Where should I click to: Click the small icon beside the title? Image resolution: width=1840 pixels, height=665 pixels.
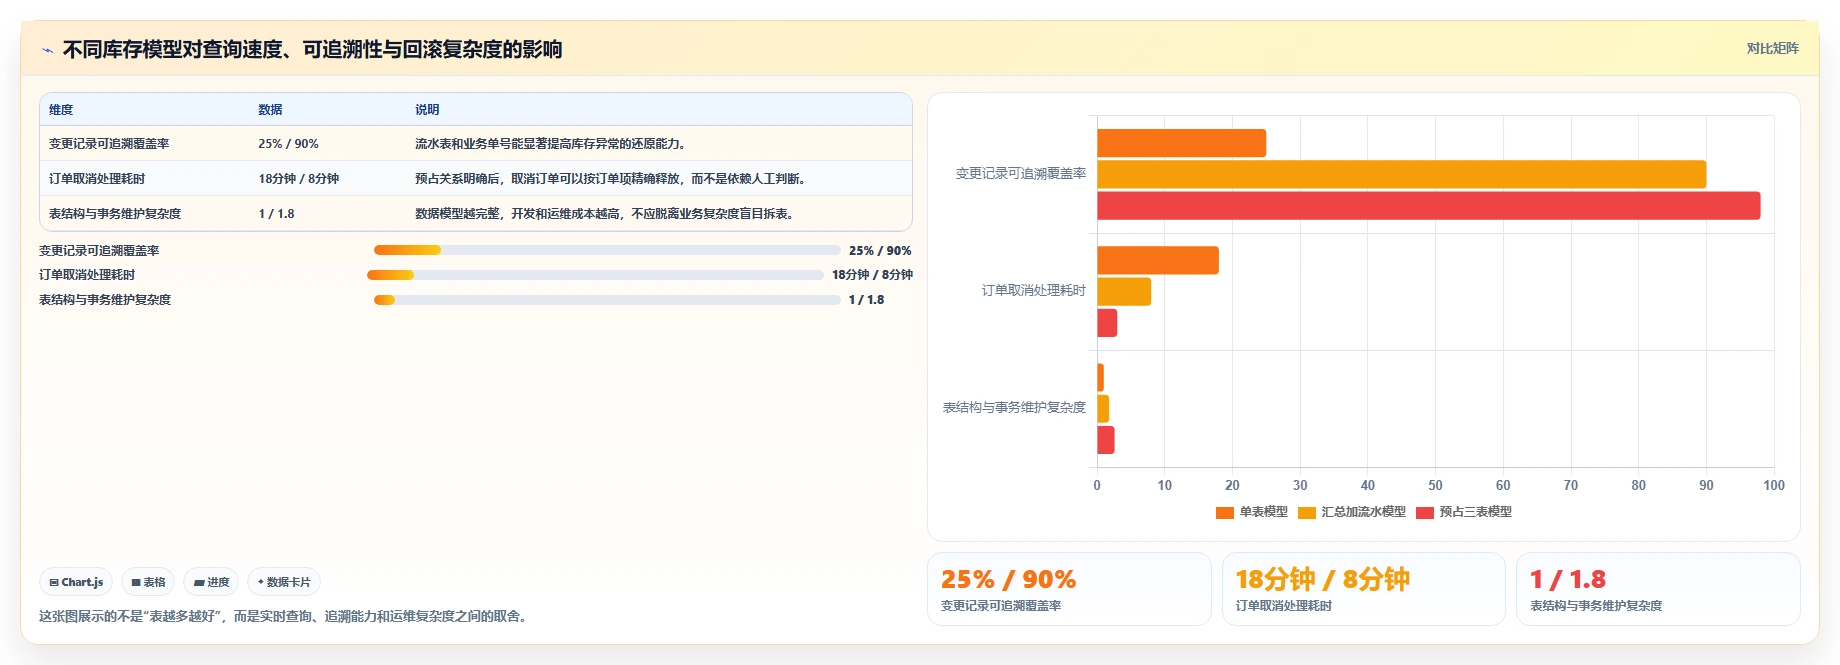pyautogui.click(x=47, y=50)
